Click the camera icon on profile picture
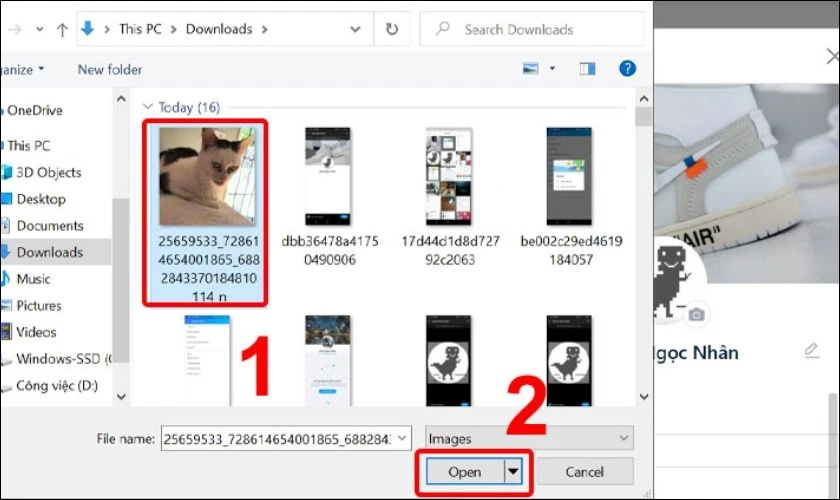This screenshot has width=840, height=500. (x=696, y=315)
